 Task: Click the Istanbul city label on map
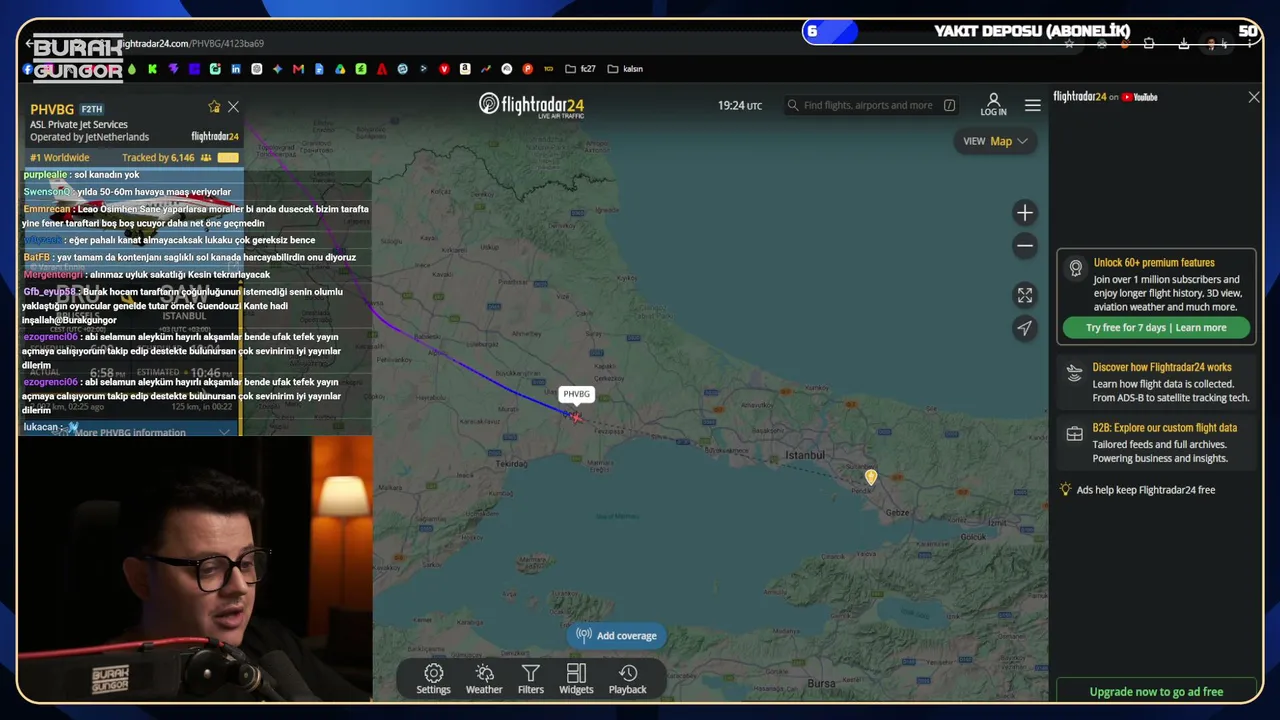[806, 455]
